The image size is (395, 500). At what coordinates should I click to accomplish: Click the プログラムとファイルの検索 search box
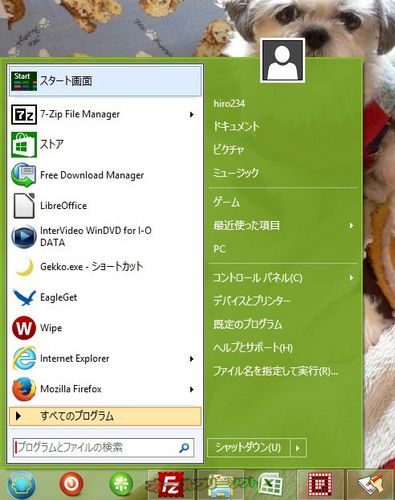[103, 448]
